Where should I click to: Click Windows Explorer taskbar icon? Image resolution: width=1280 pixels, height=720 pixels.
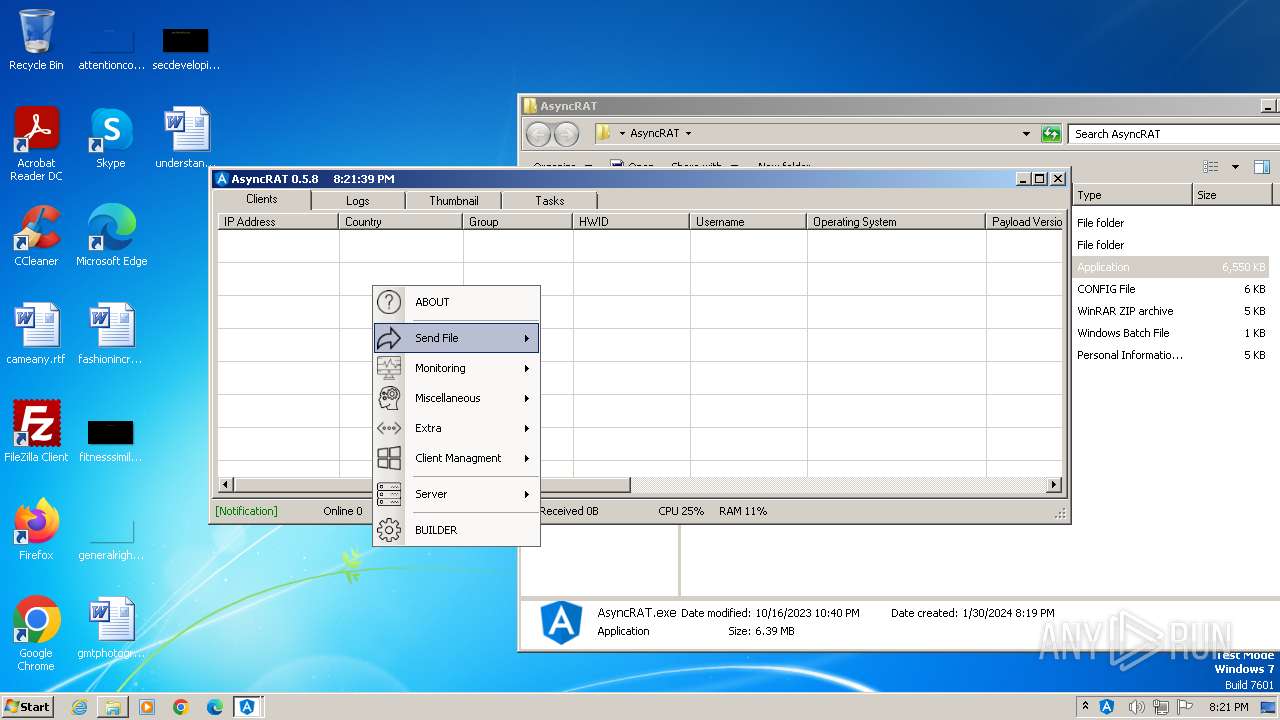[x=113, y=707]
